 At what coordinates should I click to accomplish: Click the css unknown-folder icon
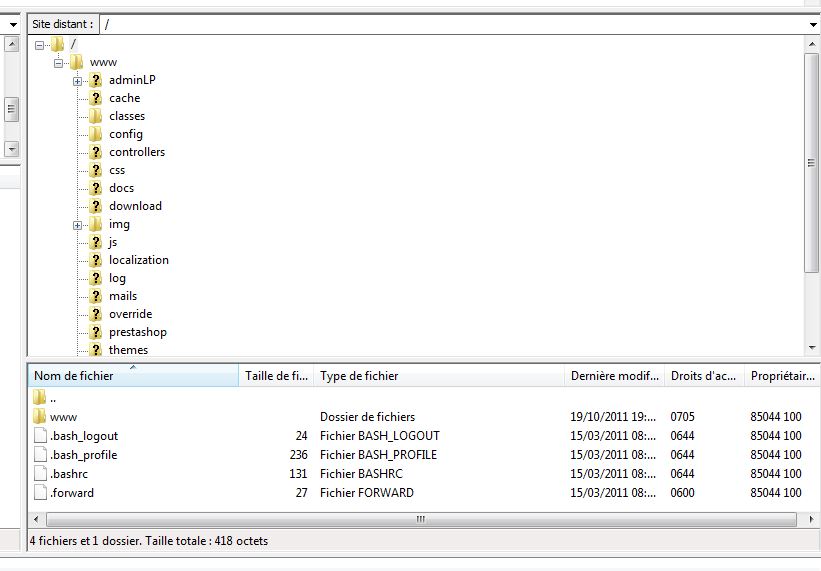(95, 170)
